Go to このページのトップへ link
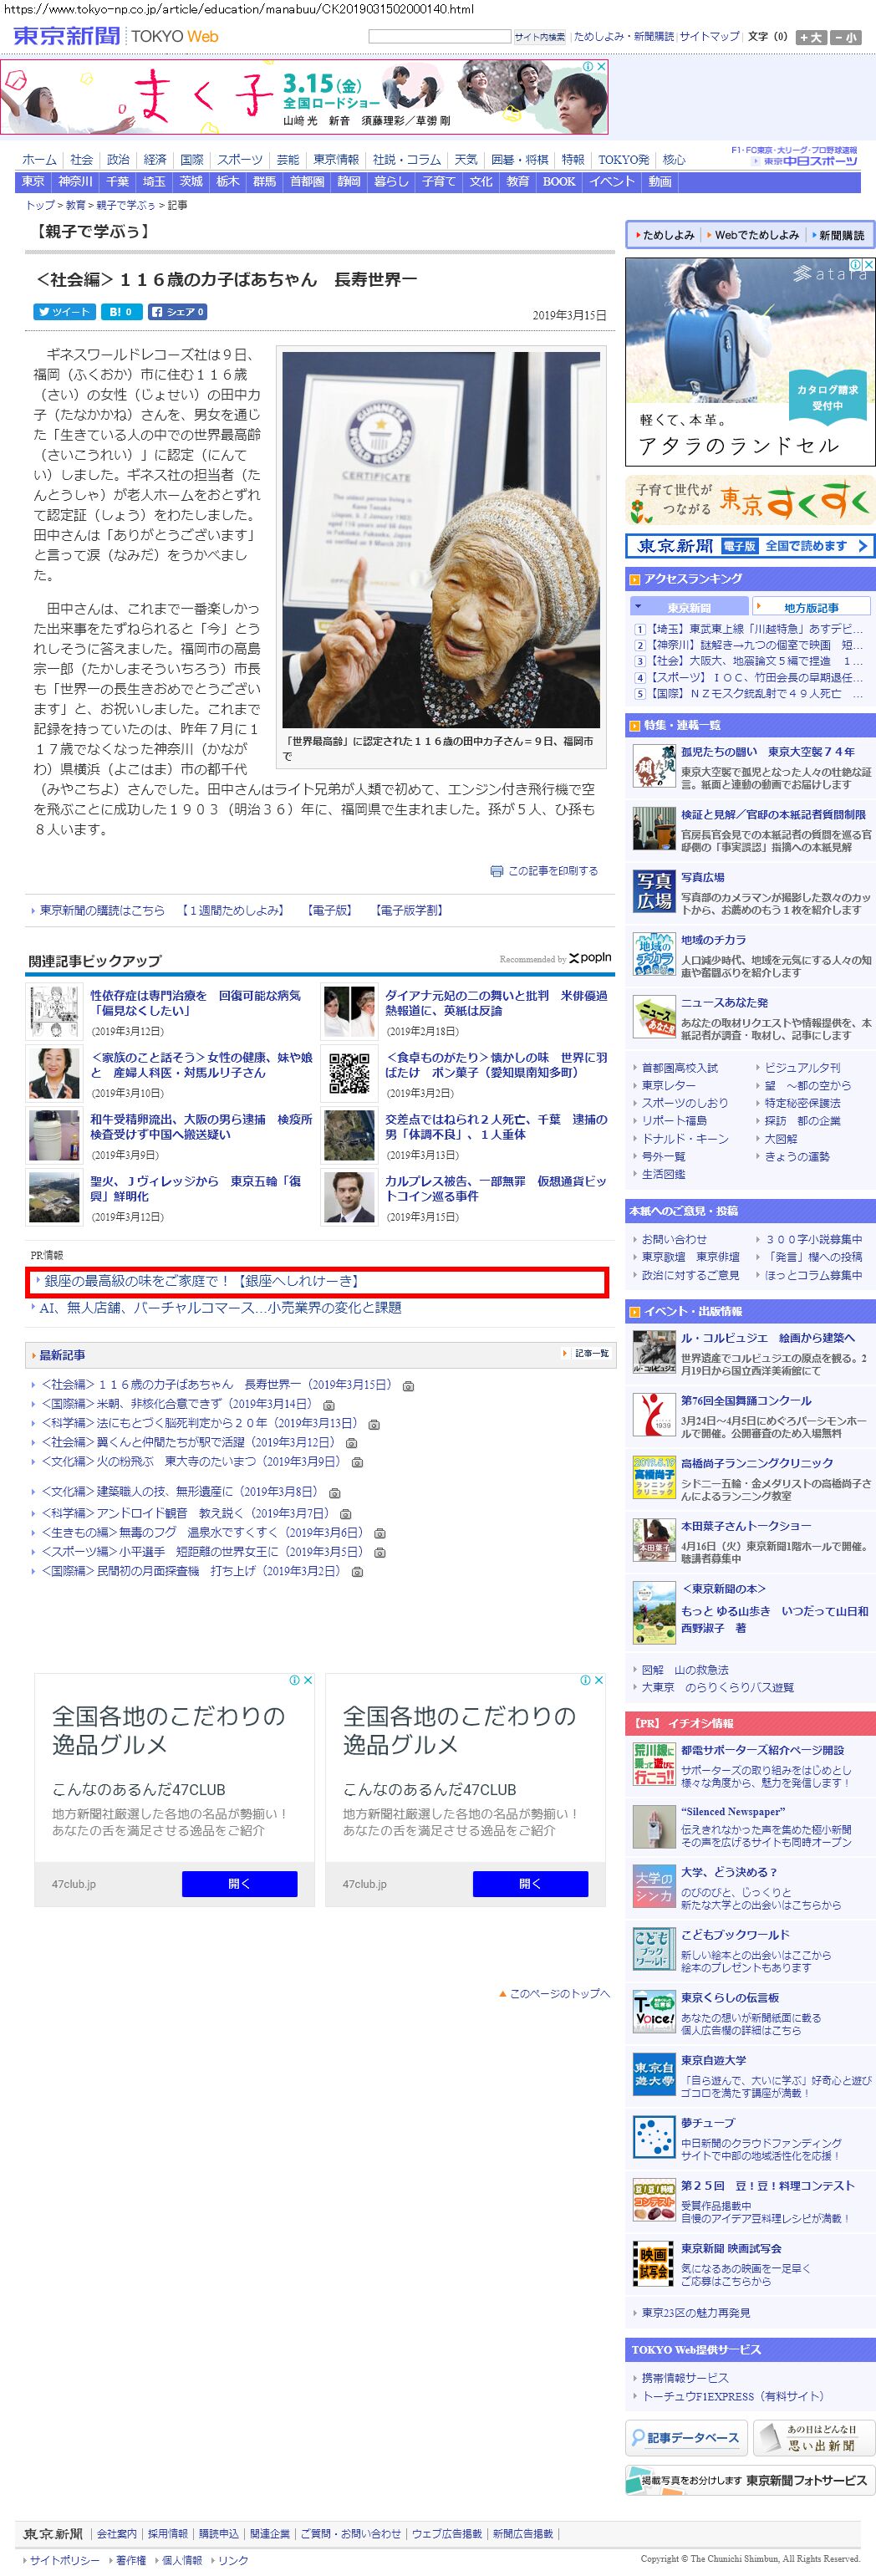This screenshot has width=876, height=2576. pyautogui.click(x=558, y=1993)
